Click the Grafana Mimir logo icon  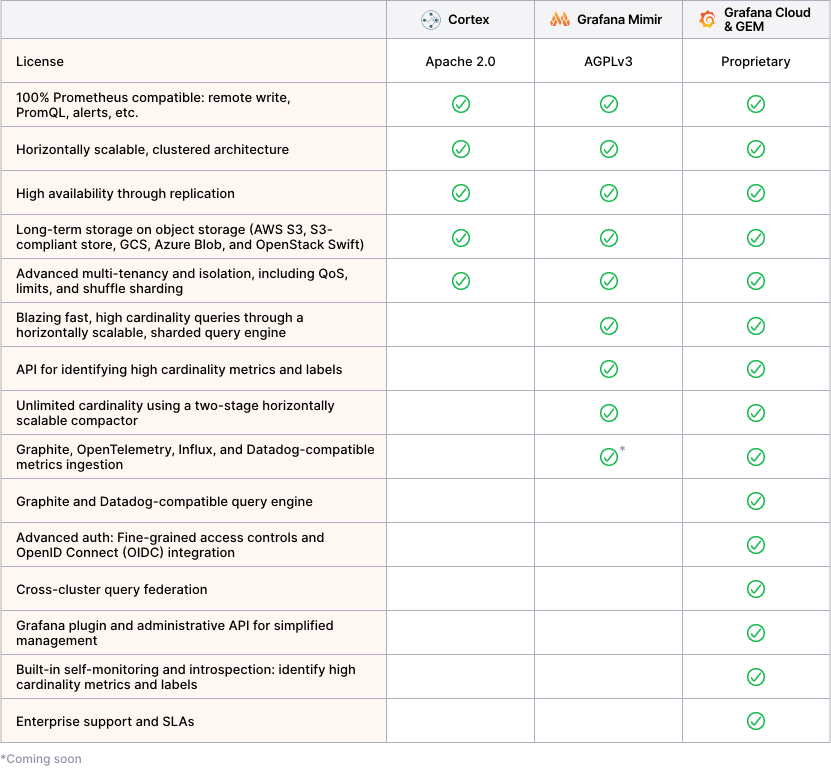(x=560, y=20)
